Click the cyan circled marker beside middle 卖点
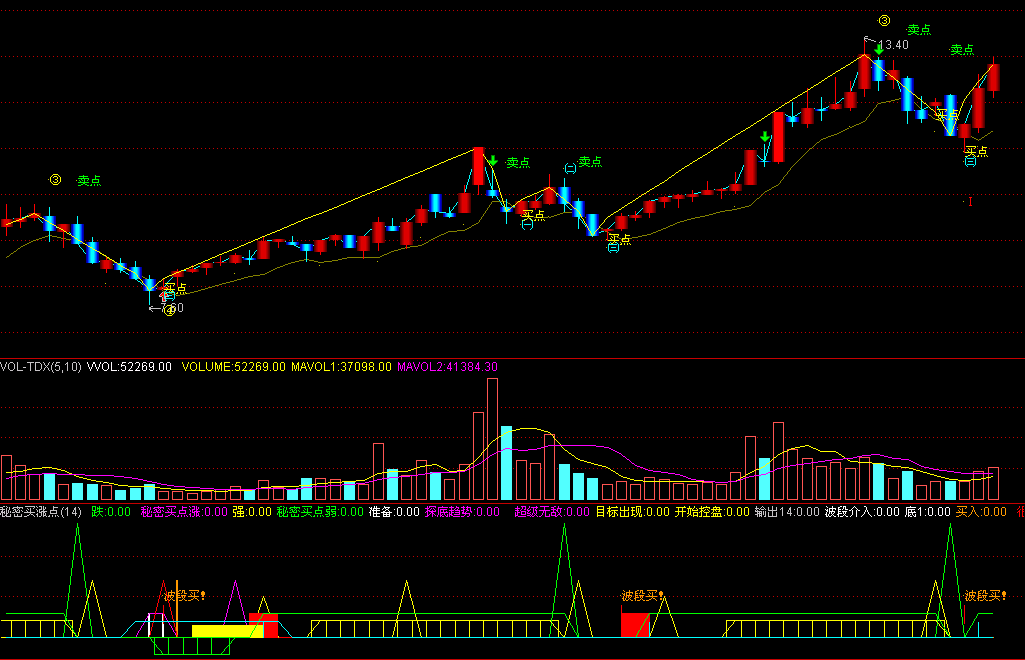1025x660 pixels. click(x=570, y=168)
